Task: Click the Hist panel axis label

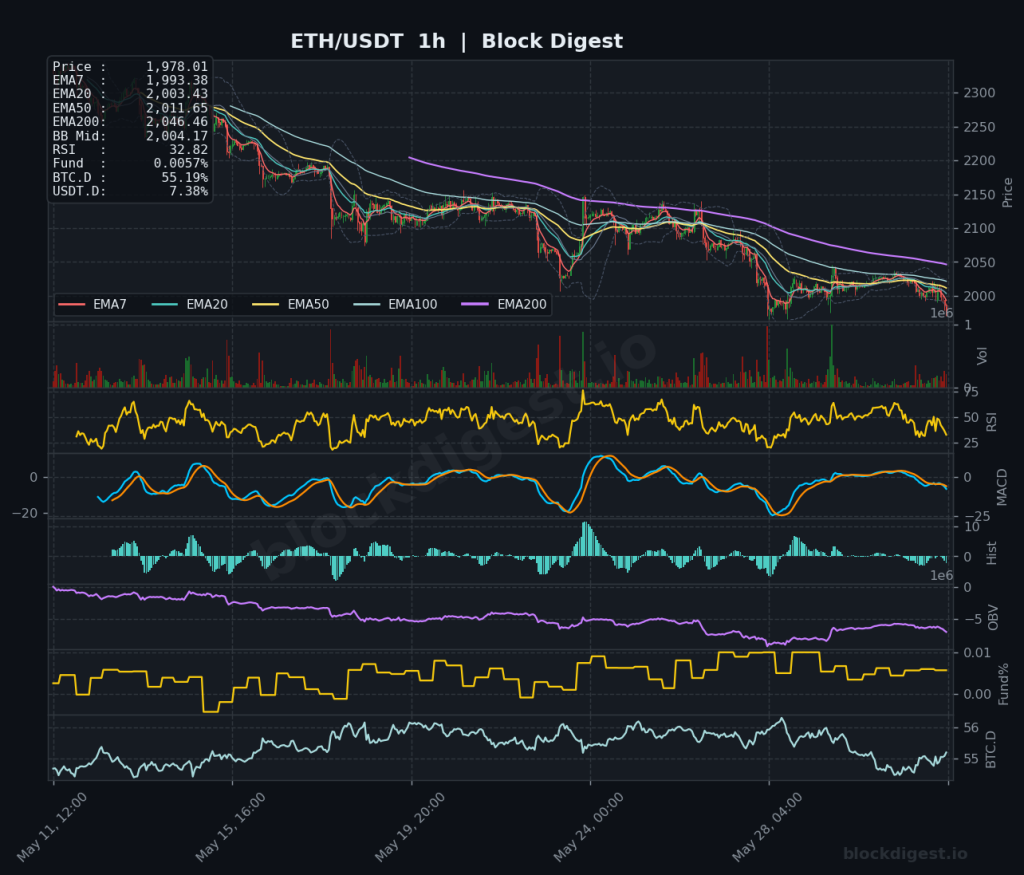Action: click(x=991, y=552)
